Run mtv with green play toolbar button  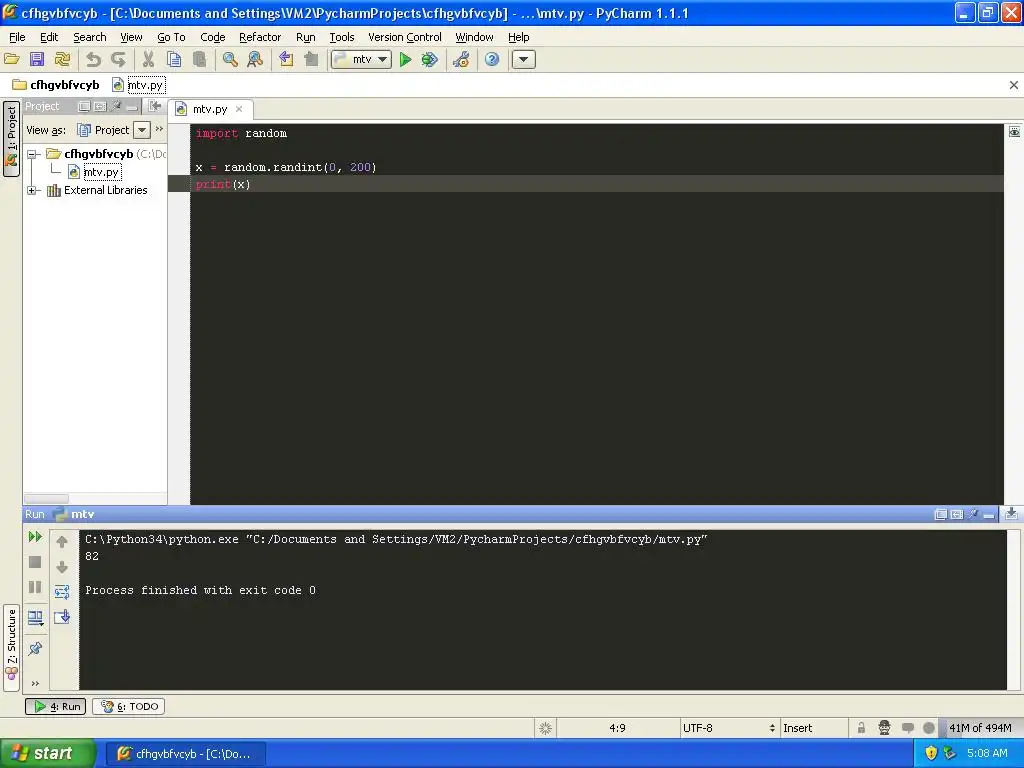tap(405, 59)
